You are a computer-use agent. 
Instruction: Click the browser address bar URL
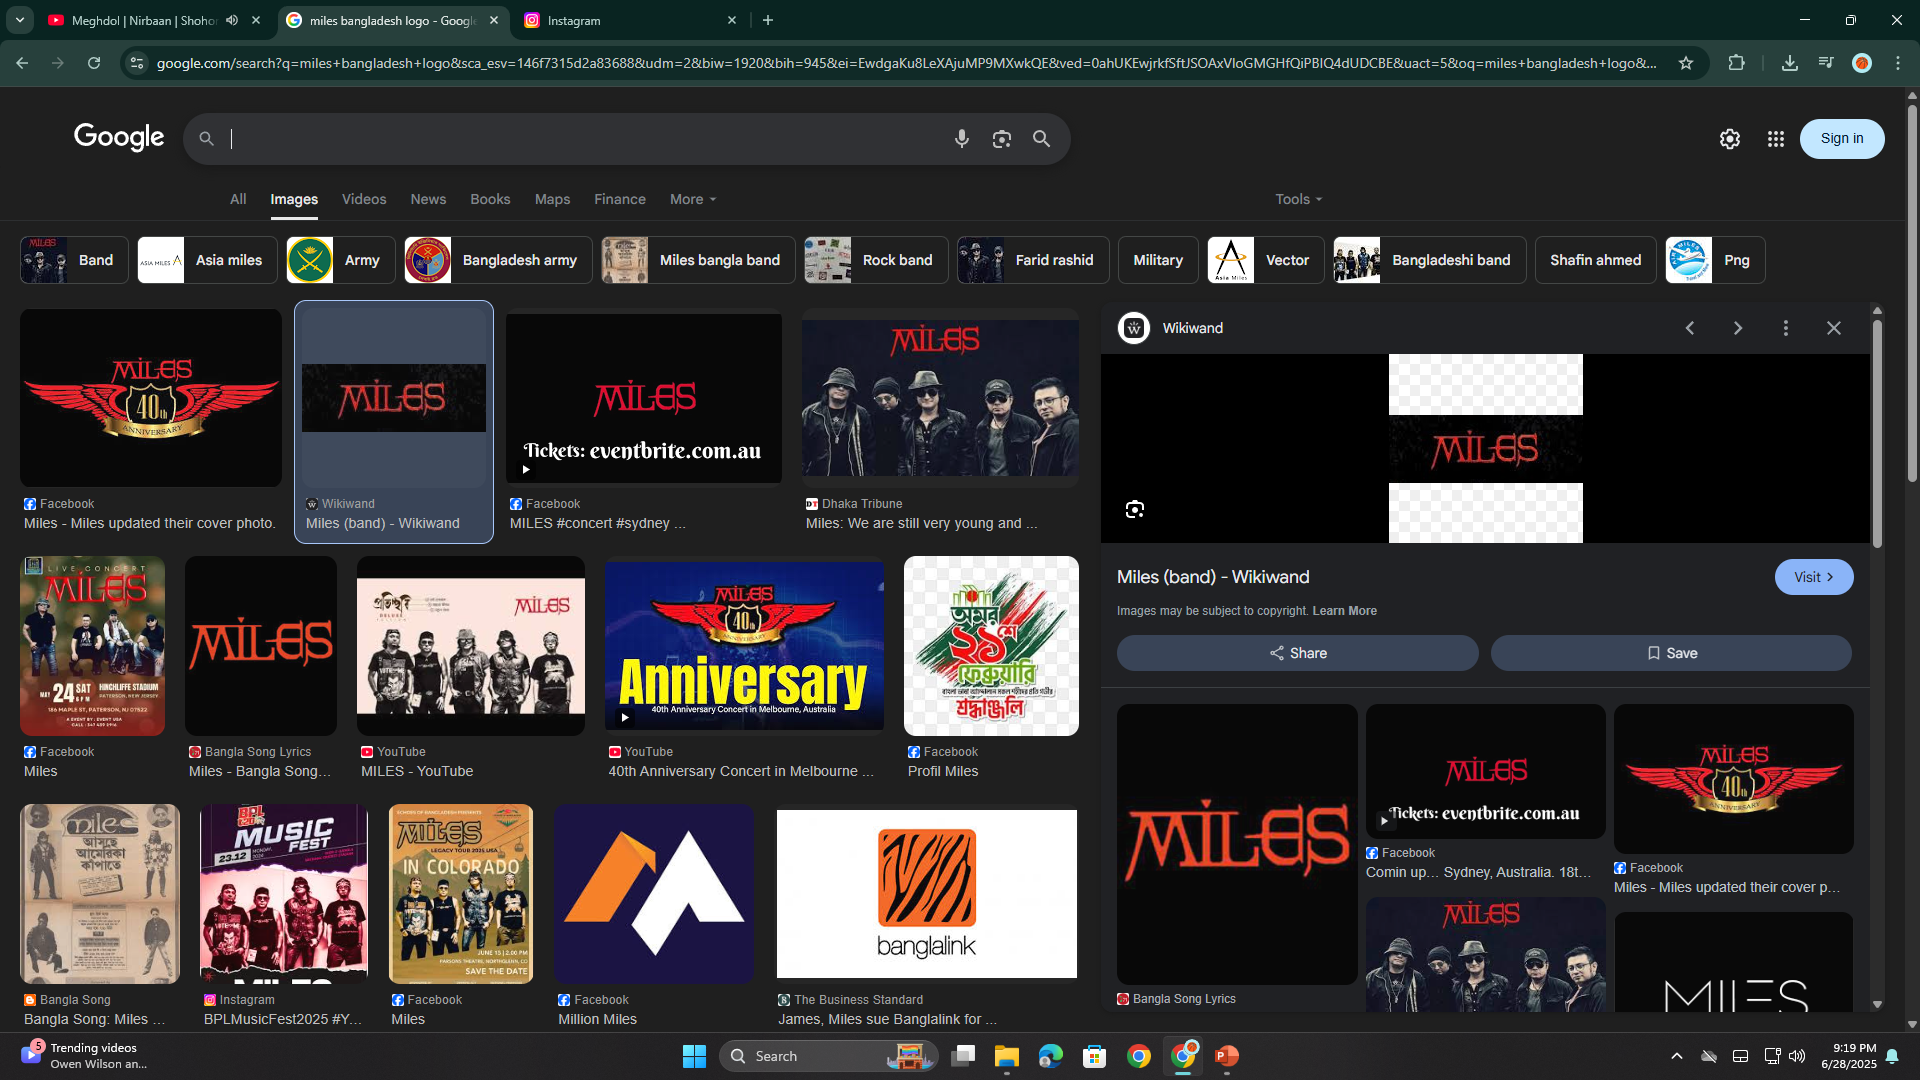click(906, 63)
